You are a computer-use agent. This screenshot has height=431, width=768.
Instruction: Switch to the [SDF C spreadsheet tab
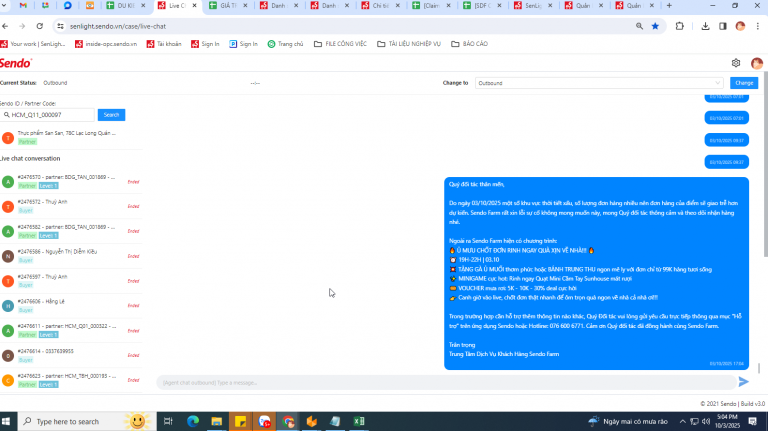click(482, 5)
